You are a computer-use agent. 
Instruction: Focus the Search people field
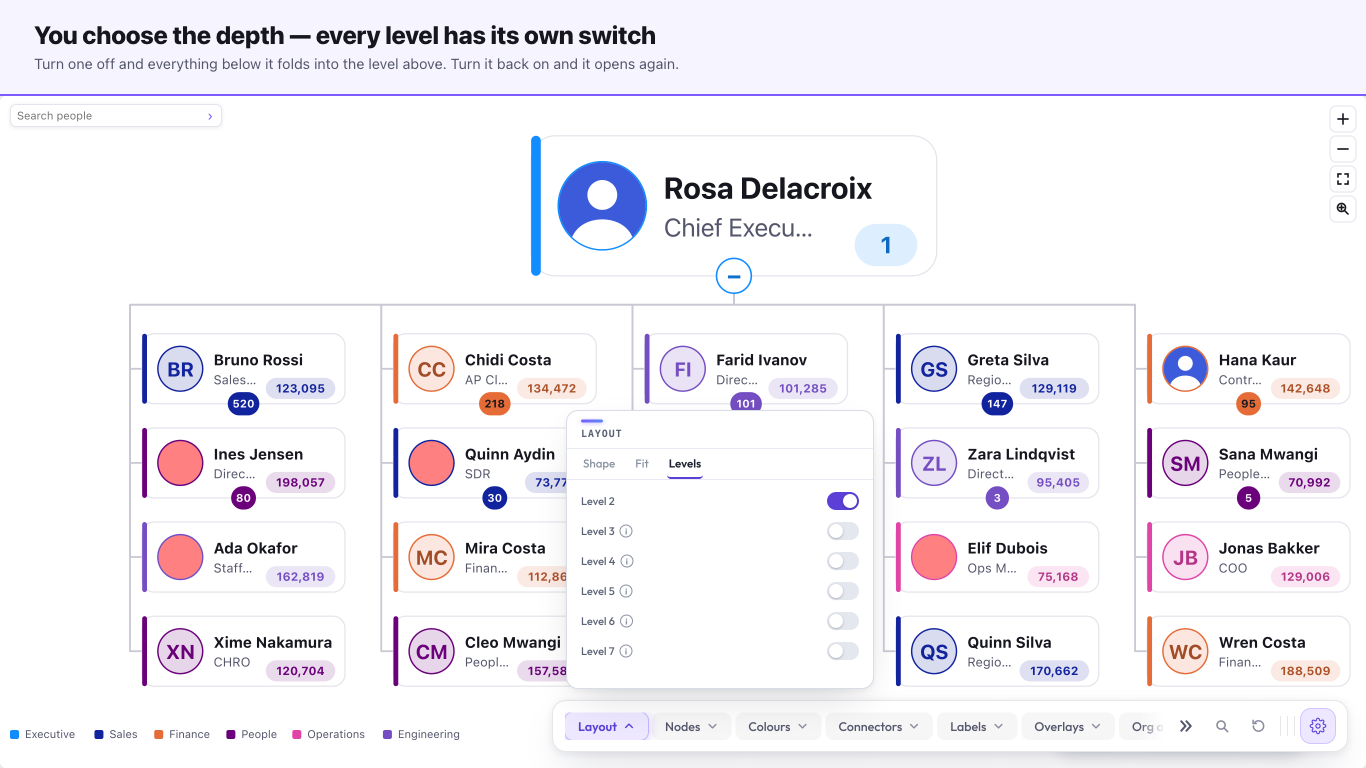tap(116, 116)
